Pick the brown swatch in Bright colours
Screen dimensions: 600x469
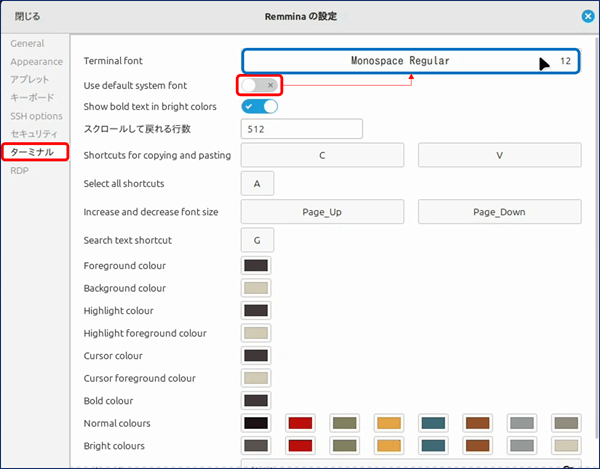click(478, 446)
